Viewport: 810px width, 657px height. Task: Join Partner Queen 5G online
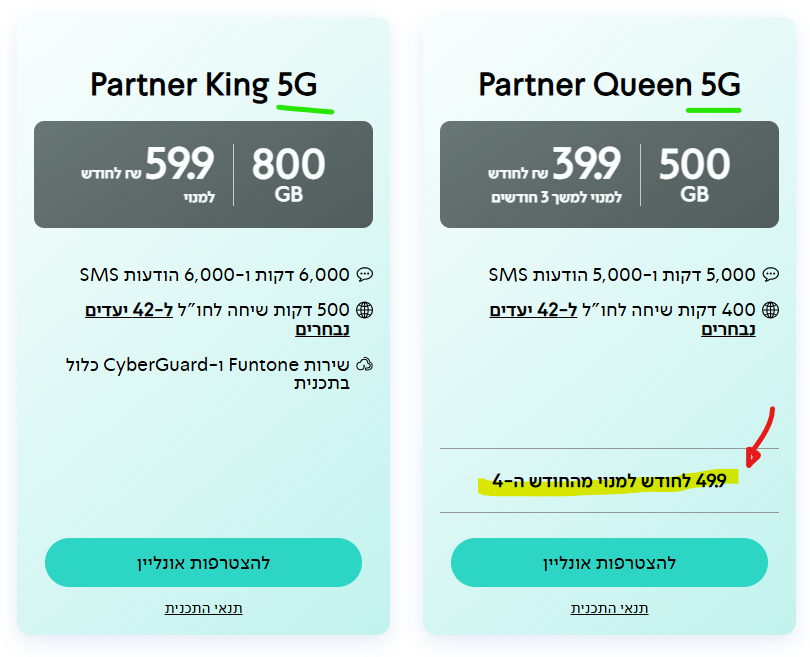609,562
